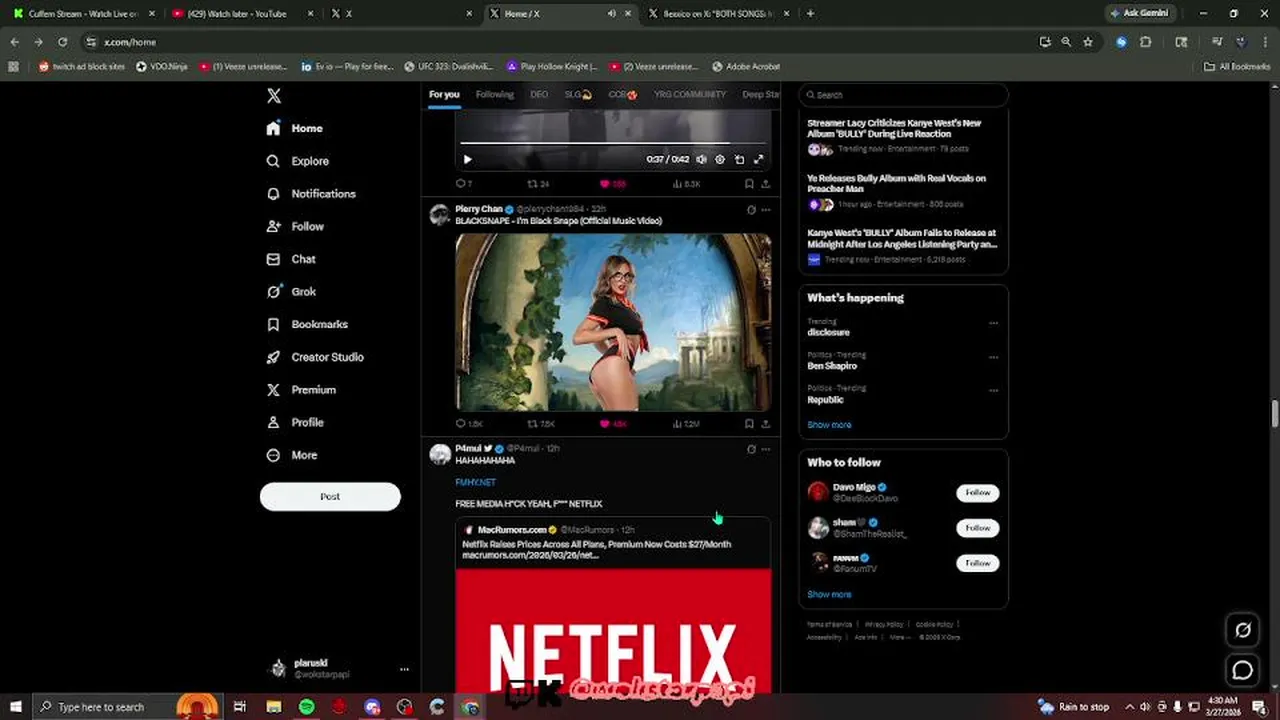Open more options on Pierry Chan post
The image size is (1280, 720).
point(766,210)
